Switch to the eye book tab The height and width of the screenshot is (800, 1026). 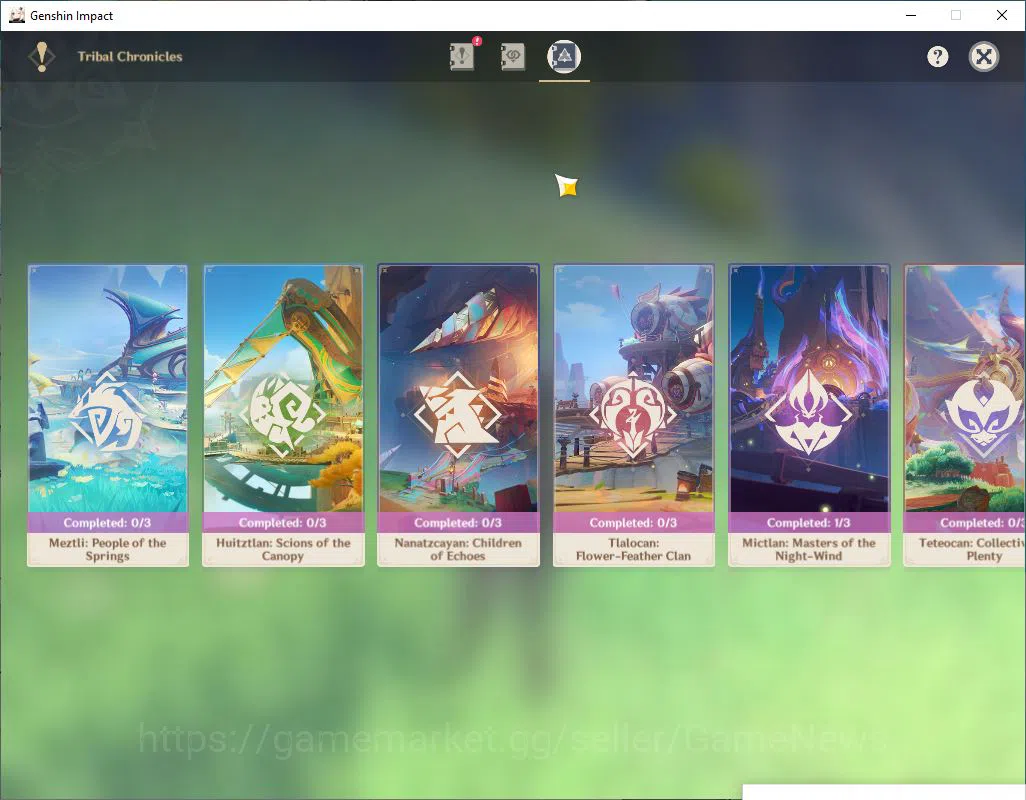point(512,56)
